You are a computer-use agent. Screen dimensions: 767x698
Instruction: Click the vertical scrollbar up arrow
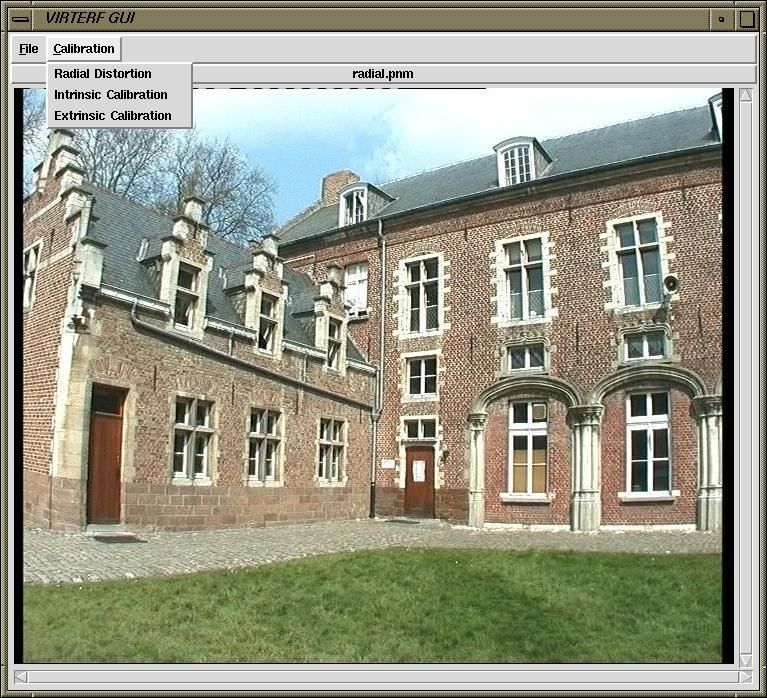746,95
